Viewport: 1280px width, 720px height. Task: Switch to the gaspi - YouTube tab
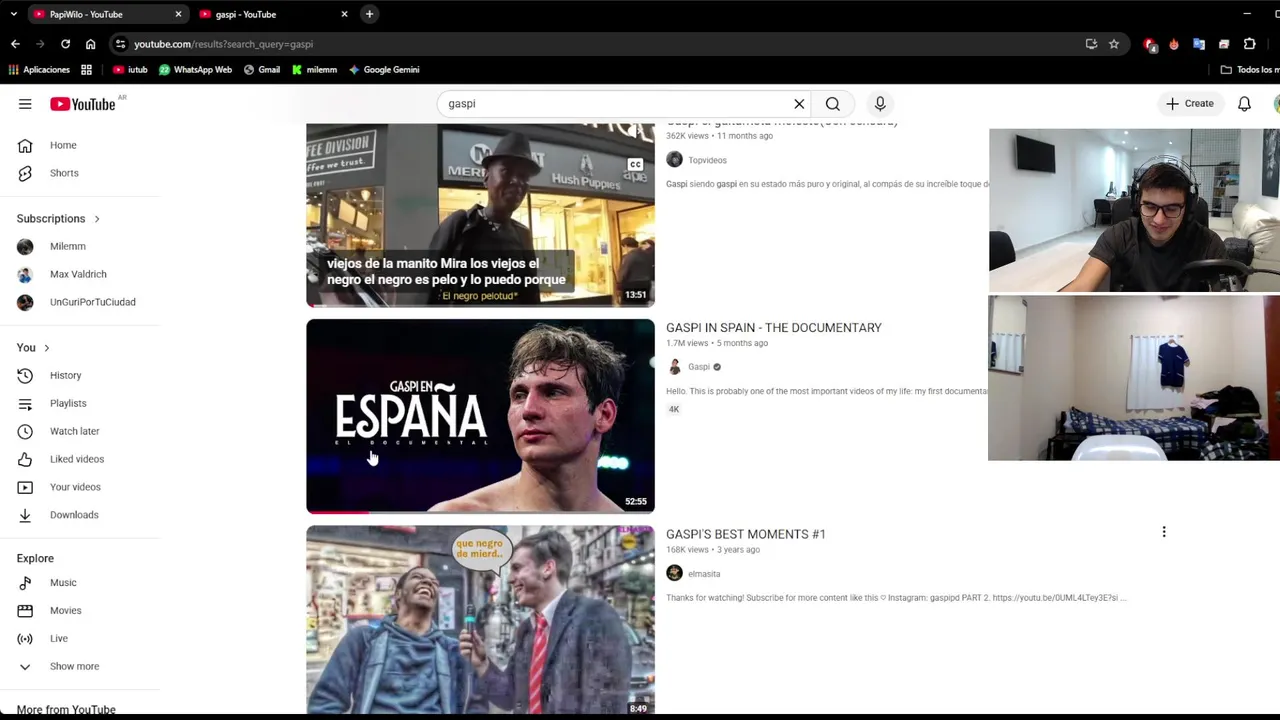272,14
